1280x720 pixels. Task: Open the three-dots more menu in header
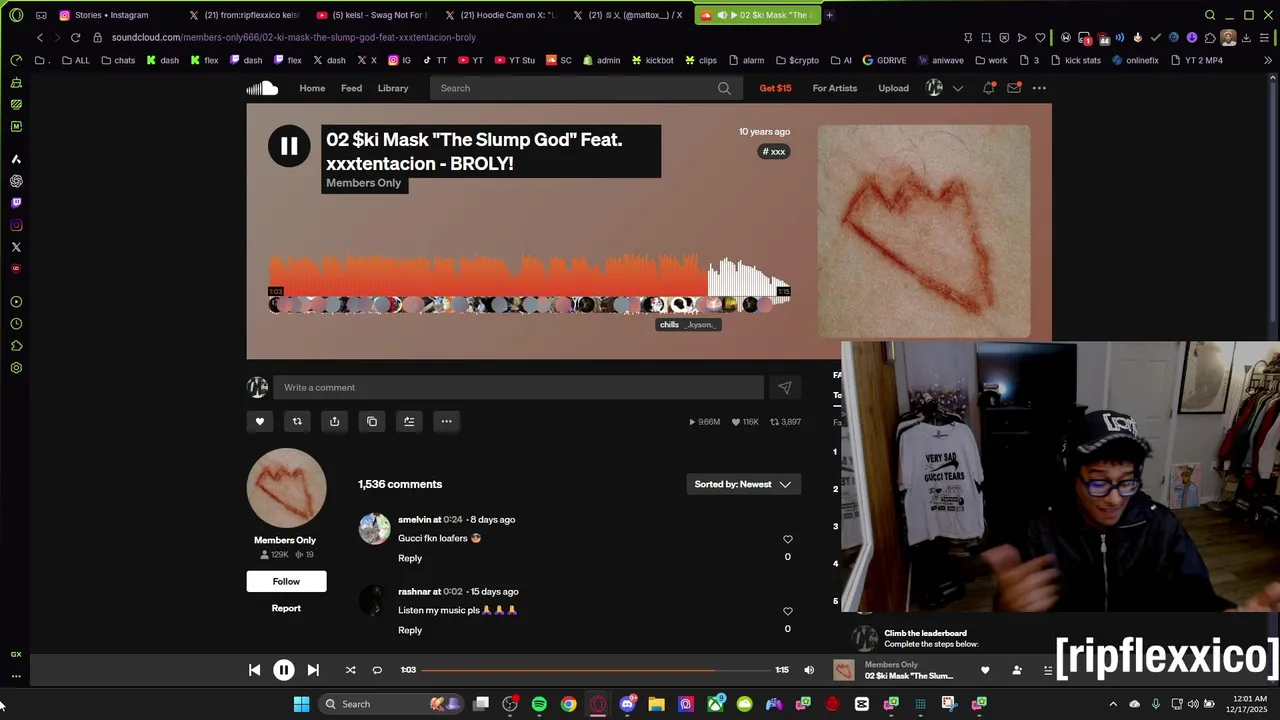point(1039,88)
